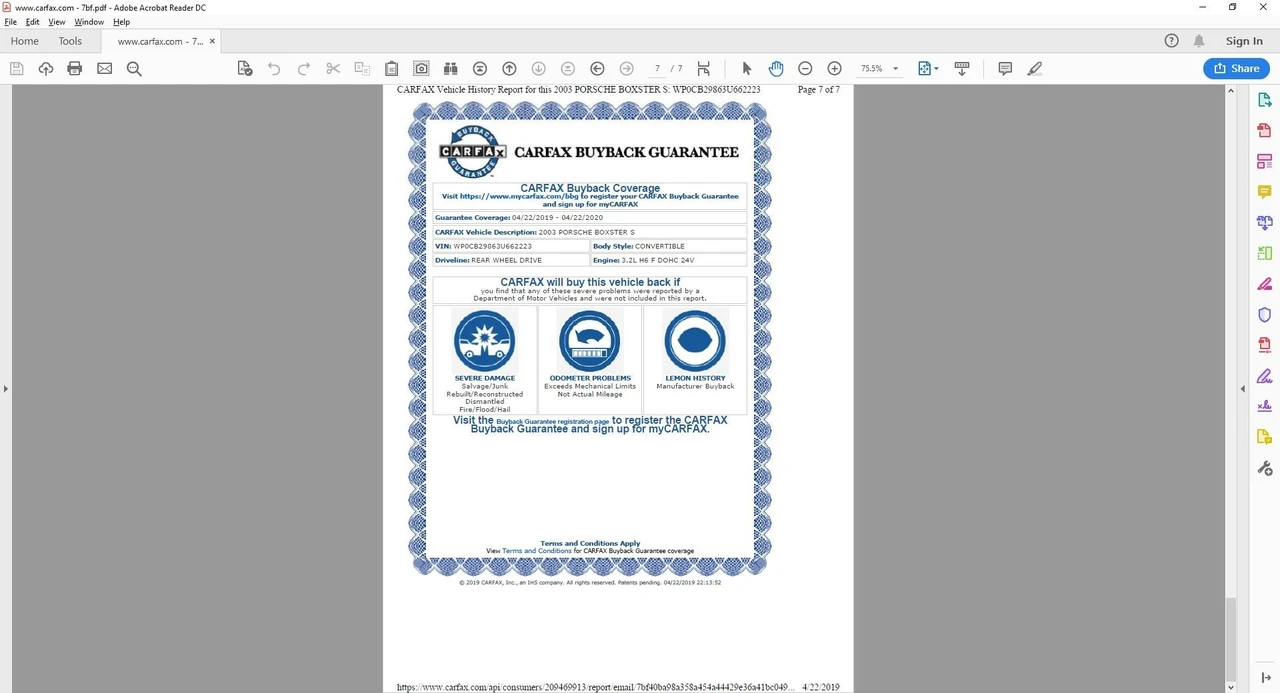The width and height of the screenshot is (1280, 693).
Task: Expand the left navigation pane arrow
Action: tap(6, 388)
